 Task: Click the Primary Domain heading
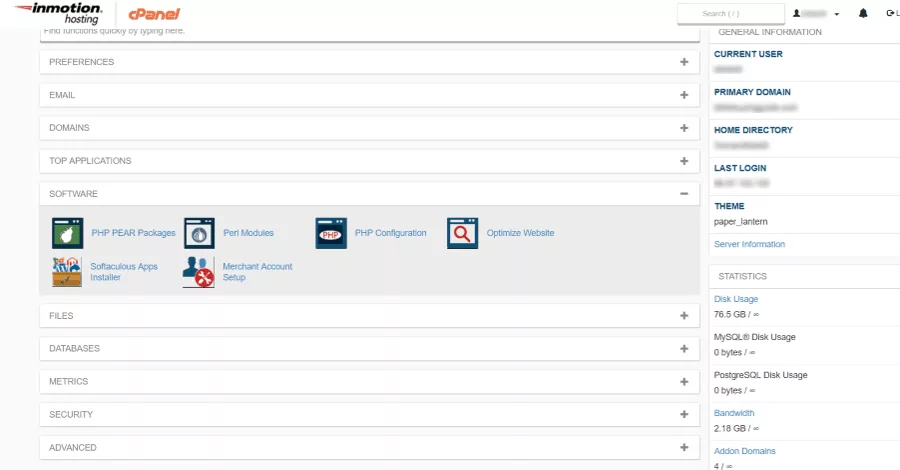(752, 92)
